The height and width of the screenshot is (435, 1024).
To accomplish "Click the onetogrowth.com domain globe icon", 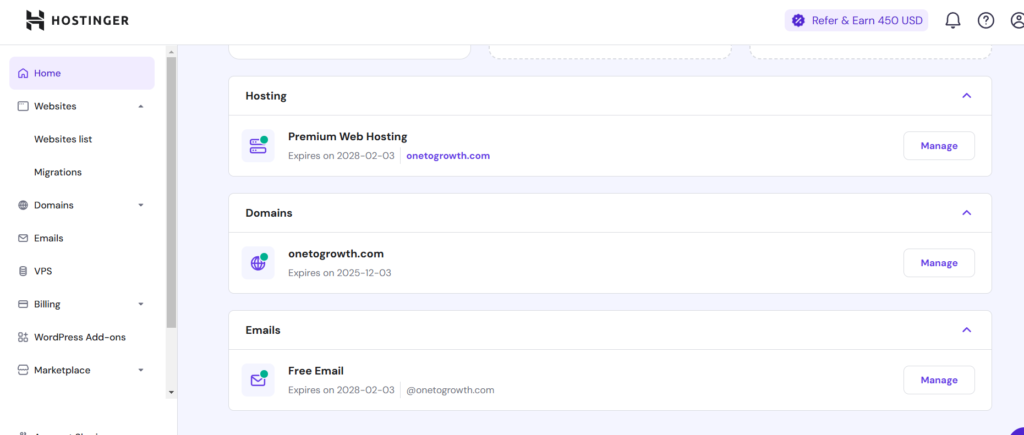I will pos(257,263).
